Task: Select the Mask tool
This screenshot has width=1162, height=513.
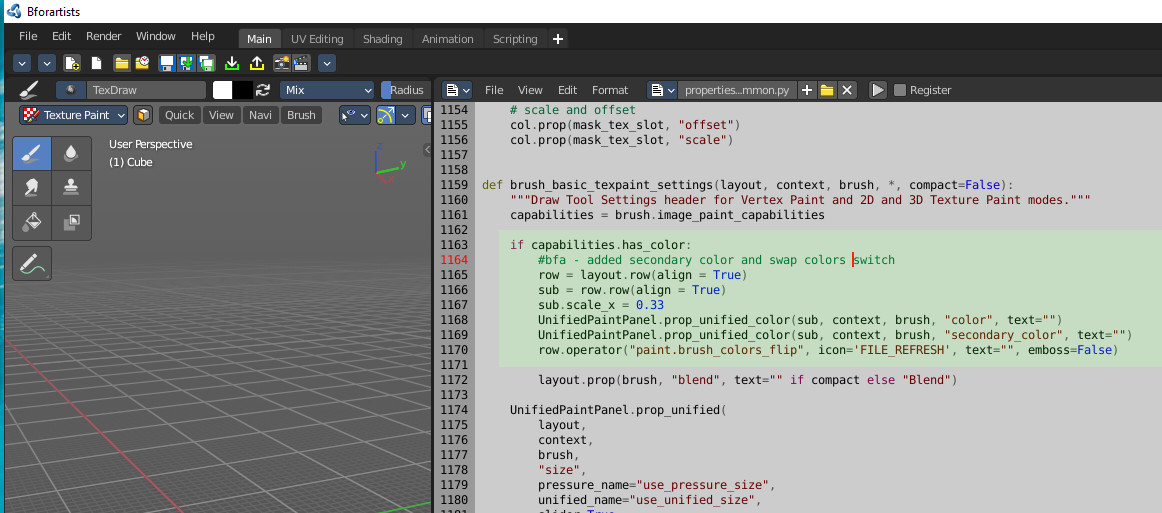Action: click(x=72, y=222)
